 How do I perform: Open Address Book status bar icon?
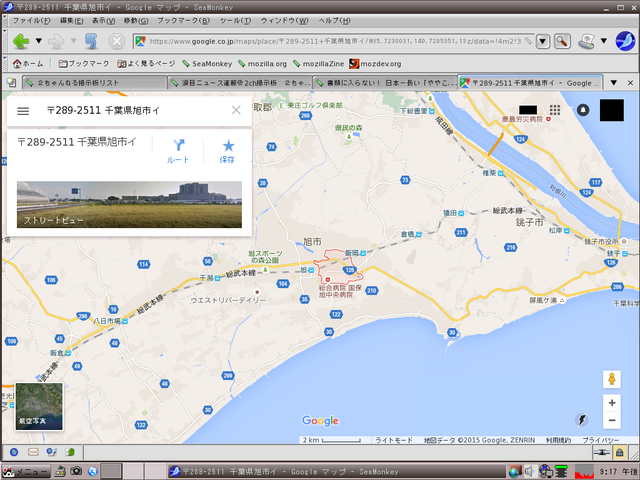click(70, 452)
